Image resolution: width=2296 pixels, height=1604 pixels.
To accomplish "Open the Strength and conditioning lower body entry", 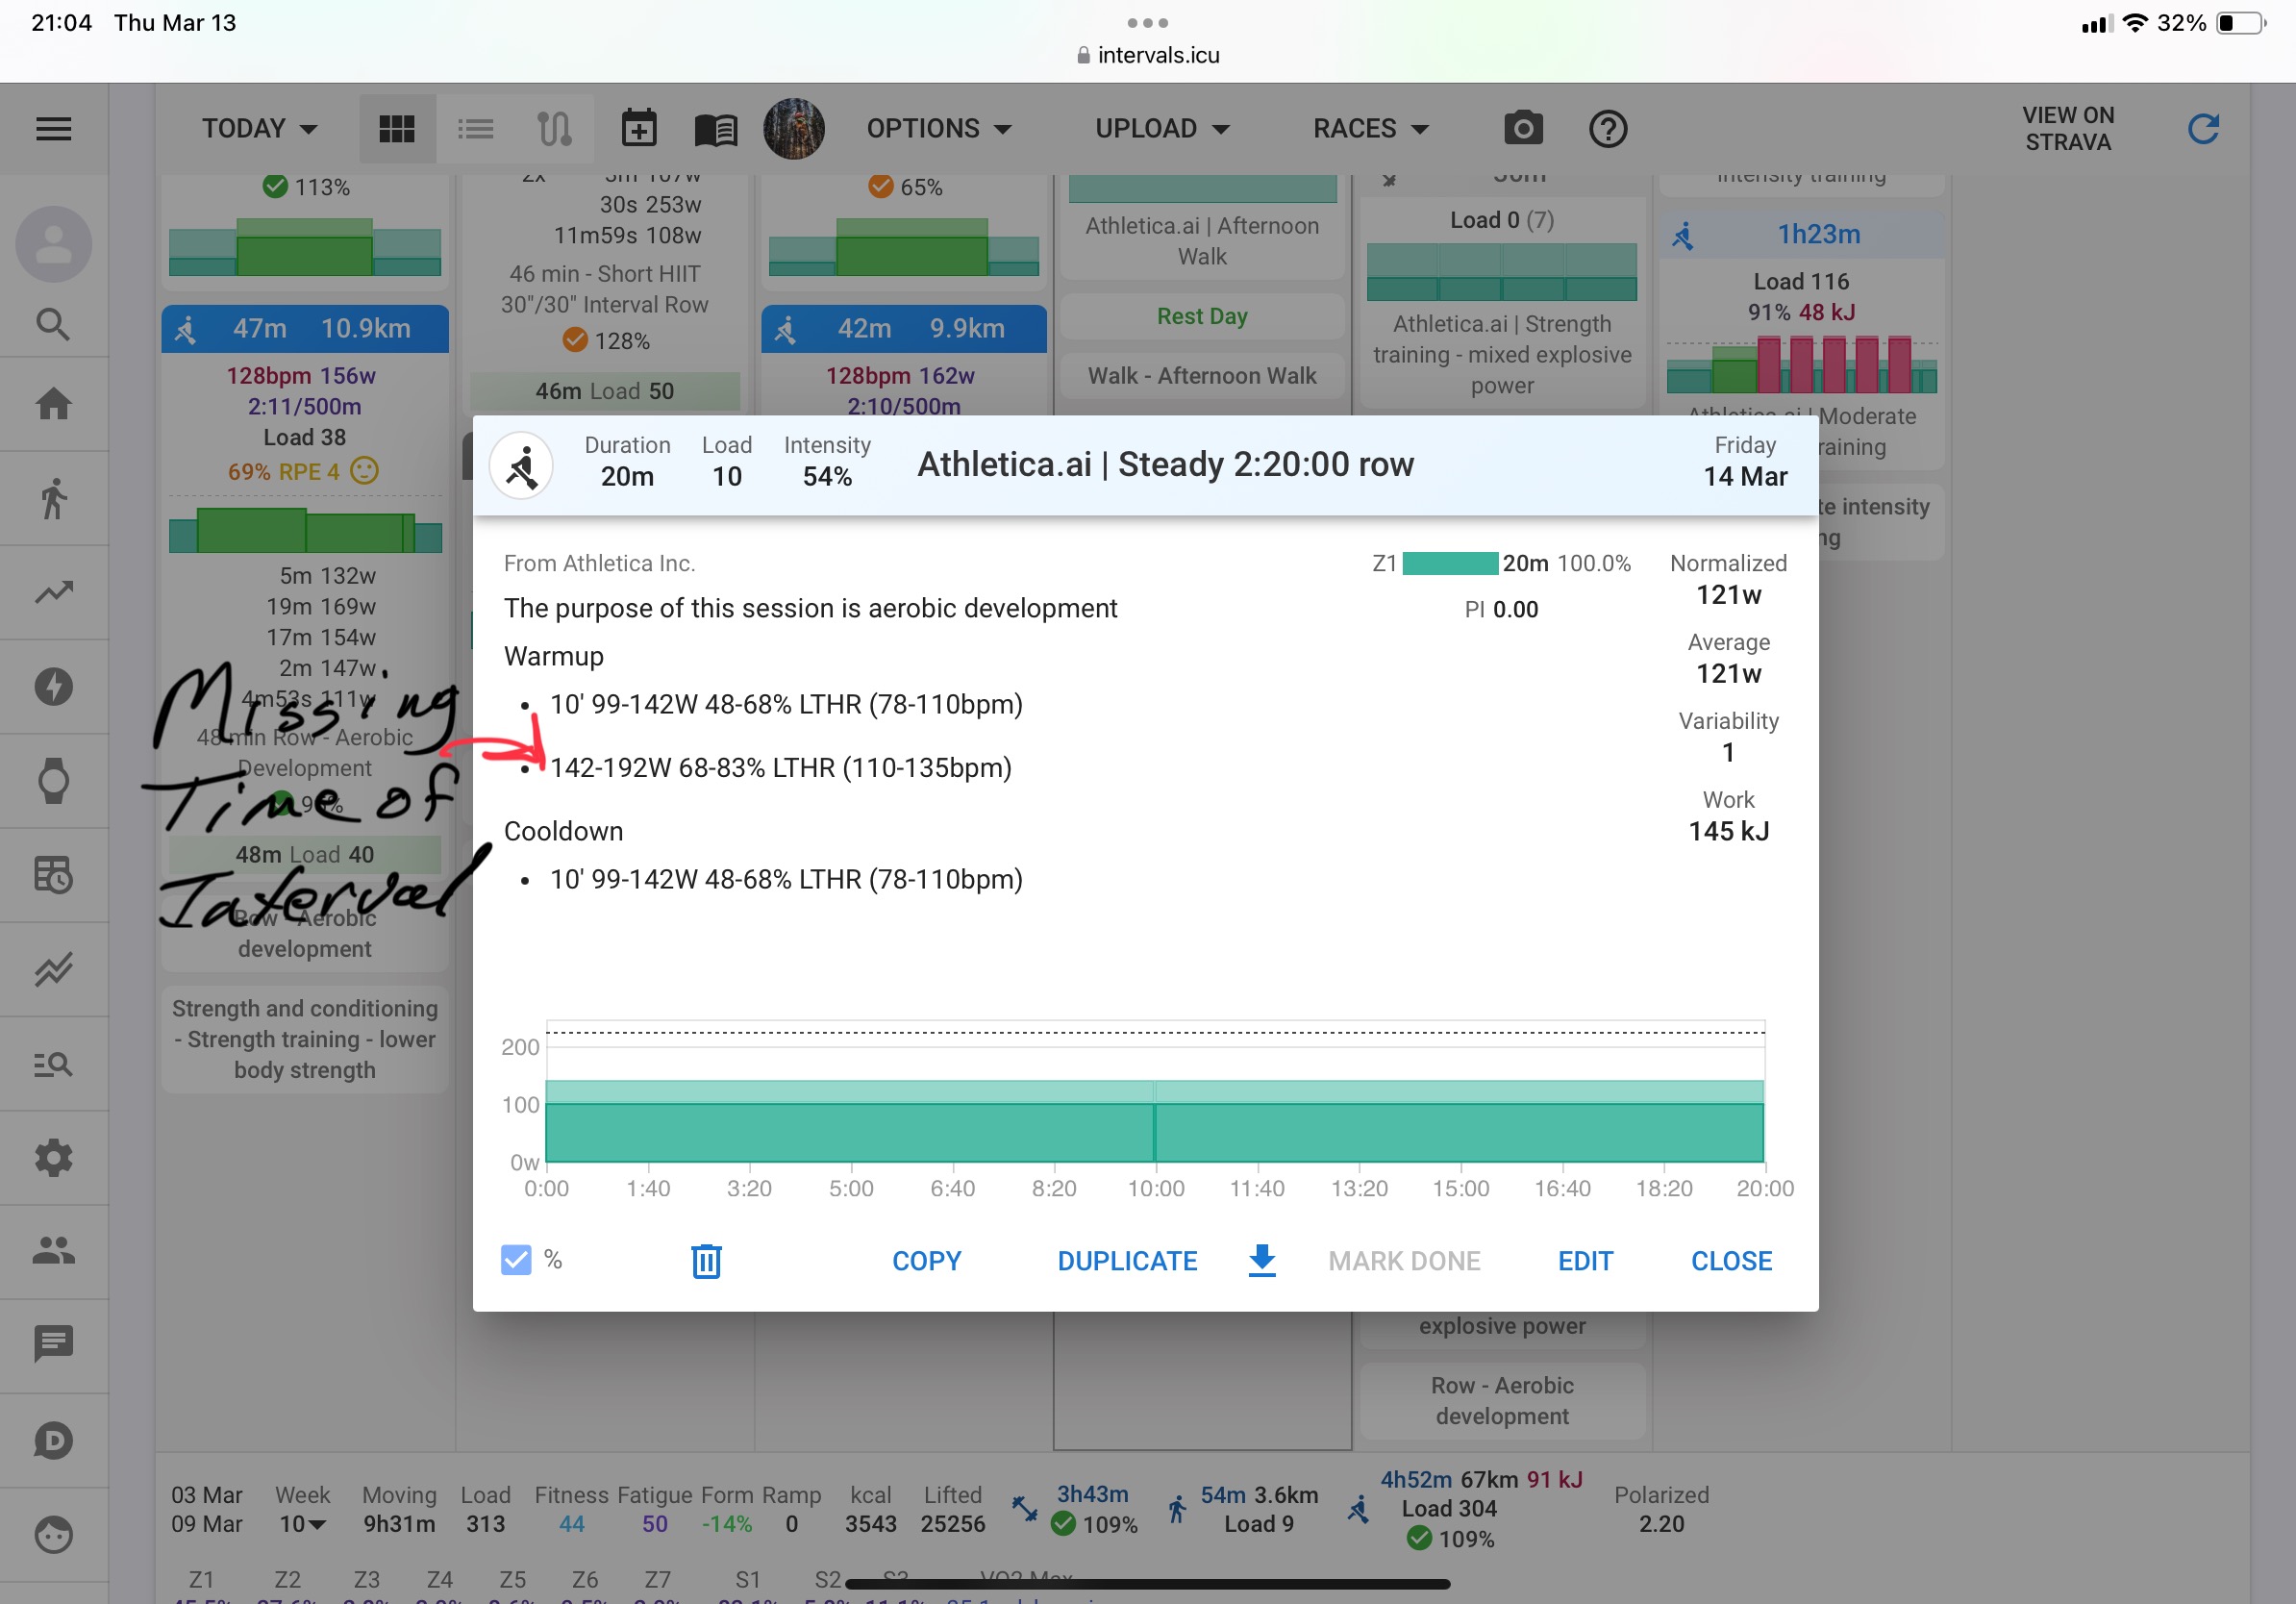I will pos(305,1039).
